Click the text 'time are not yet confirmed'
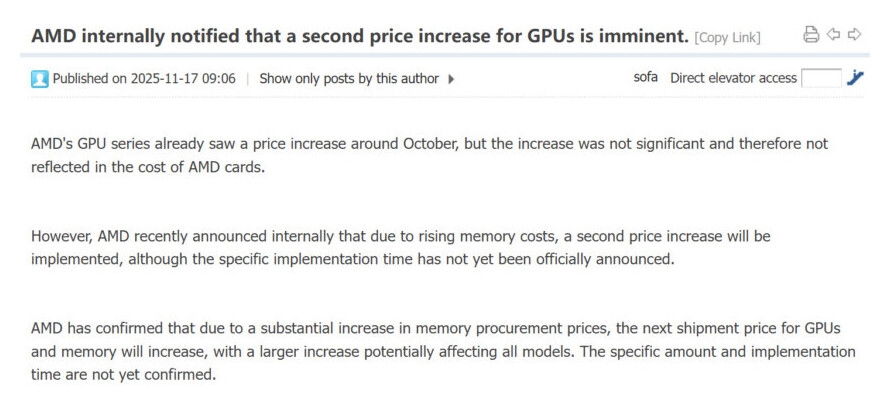The height and width of the screenshot is (405, 890). (124, 375)
